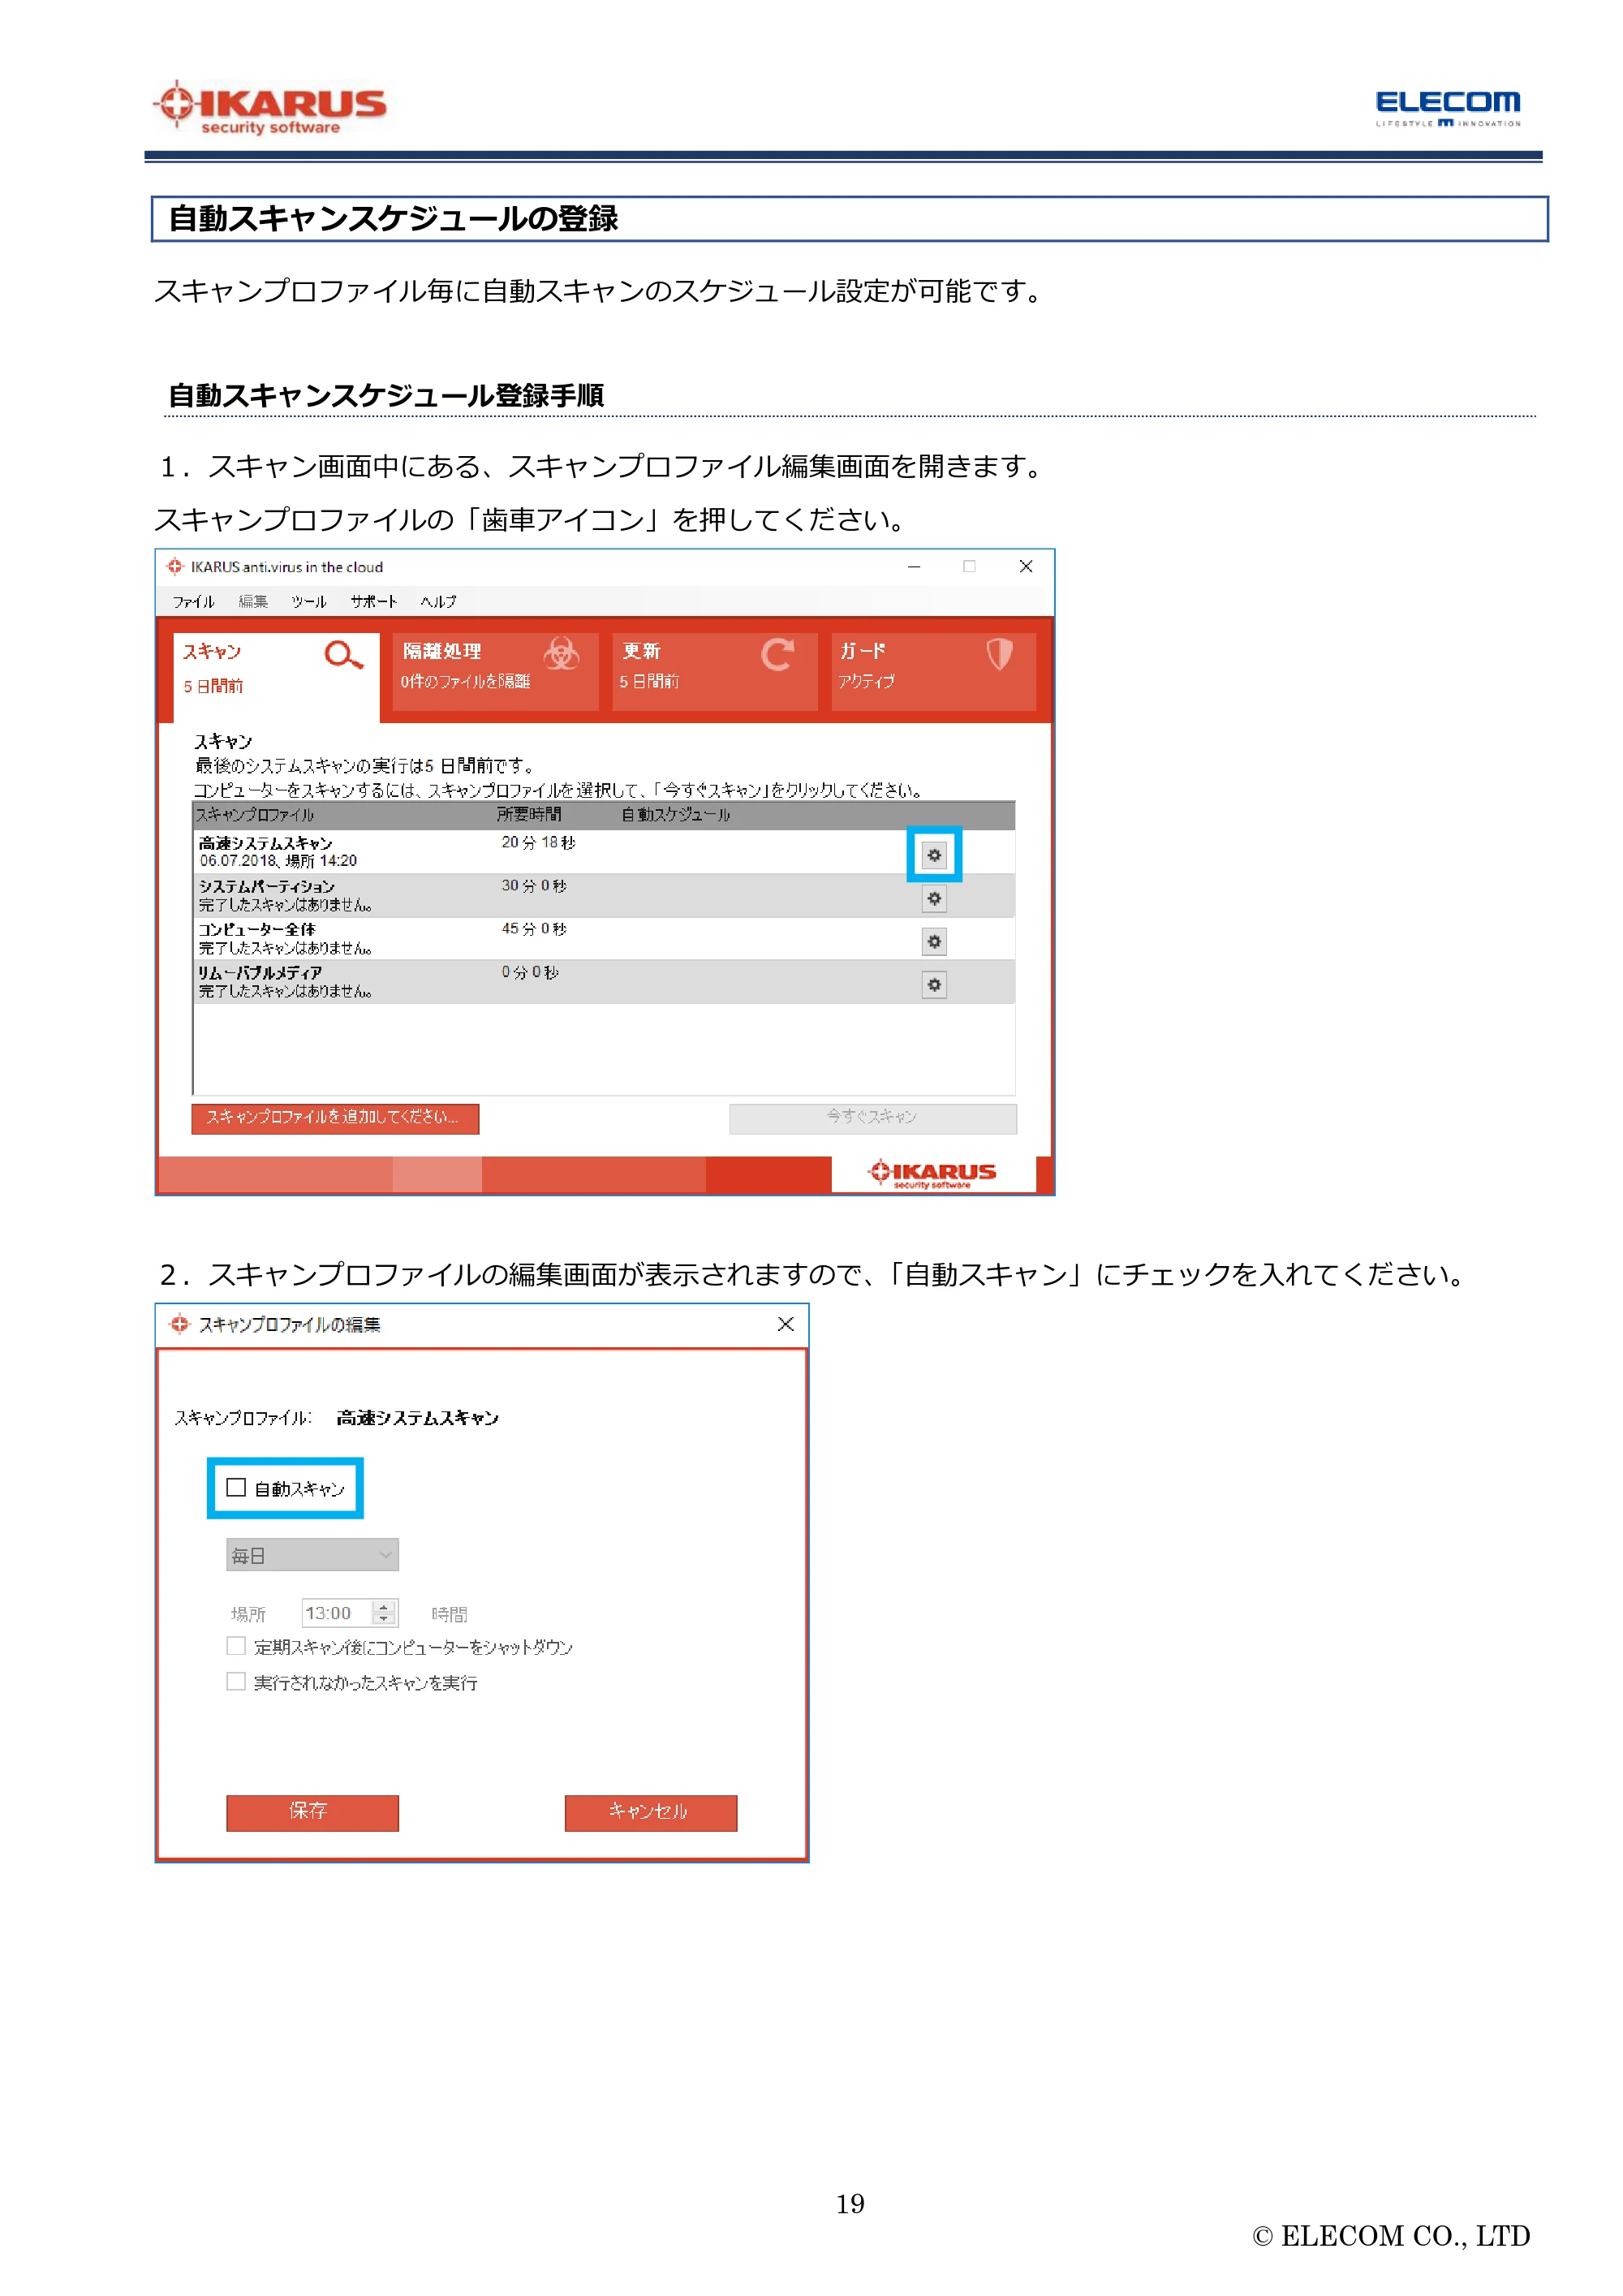Viewport: 1623px width, 2296px height.
Task: Open the ヘルプ menu
Action: point(438,601)
